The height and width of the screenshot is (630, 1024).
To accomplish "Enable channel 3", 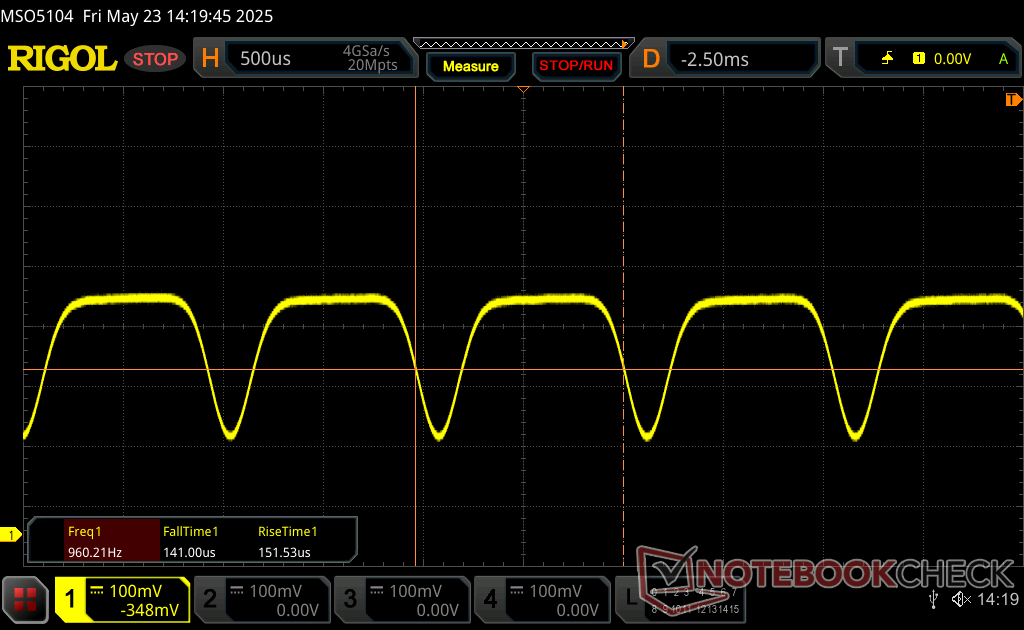I will (x=401, y=600).
